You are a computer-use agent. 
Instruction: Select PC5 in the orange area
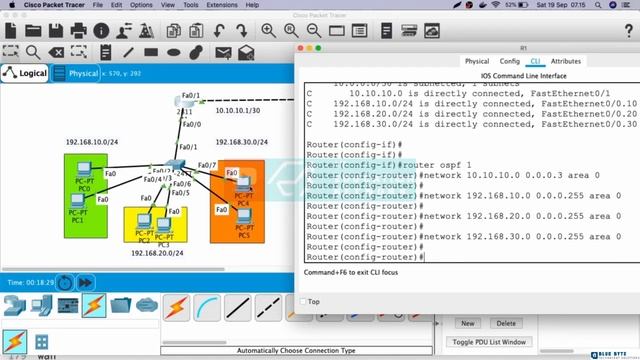(x=244, y=217)
